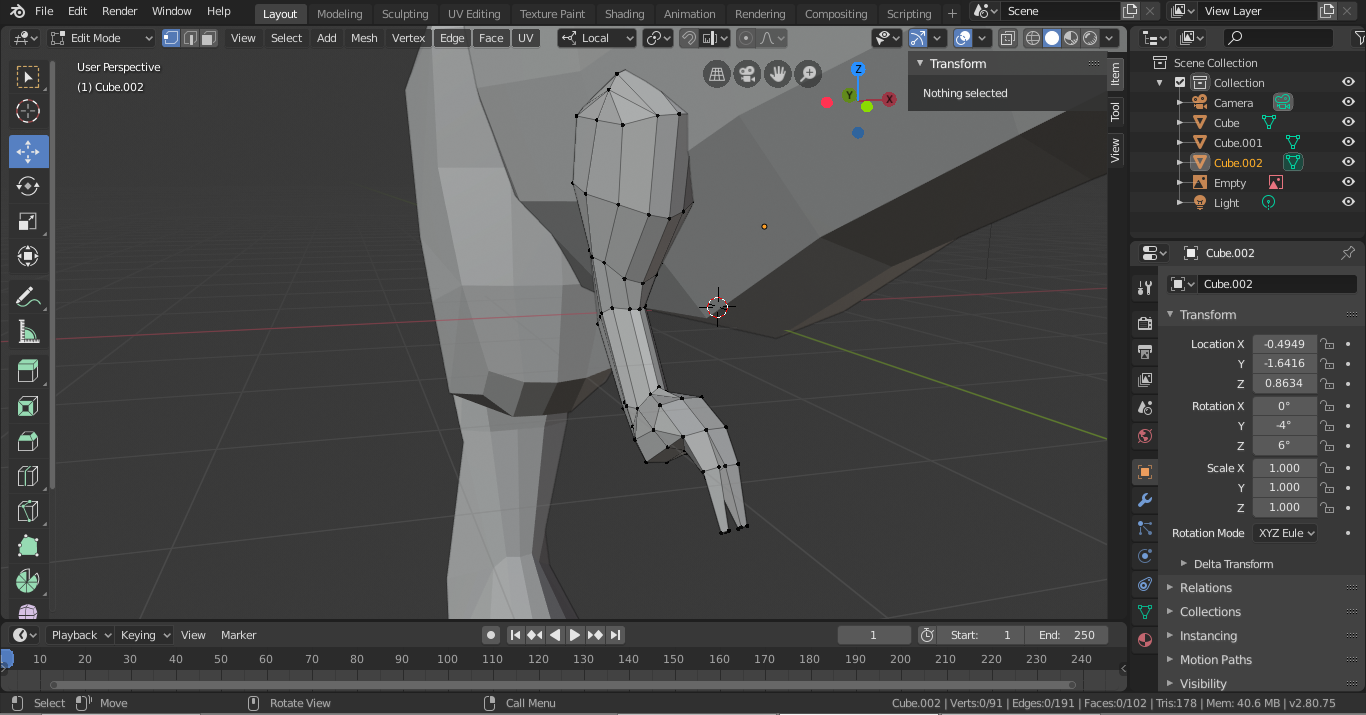Viewport: 1366px width, 715px height.
Task: Expand the Delta Transform section
Action: (1233, 564)
